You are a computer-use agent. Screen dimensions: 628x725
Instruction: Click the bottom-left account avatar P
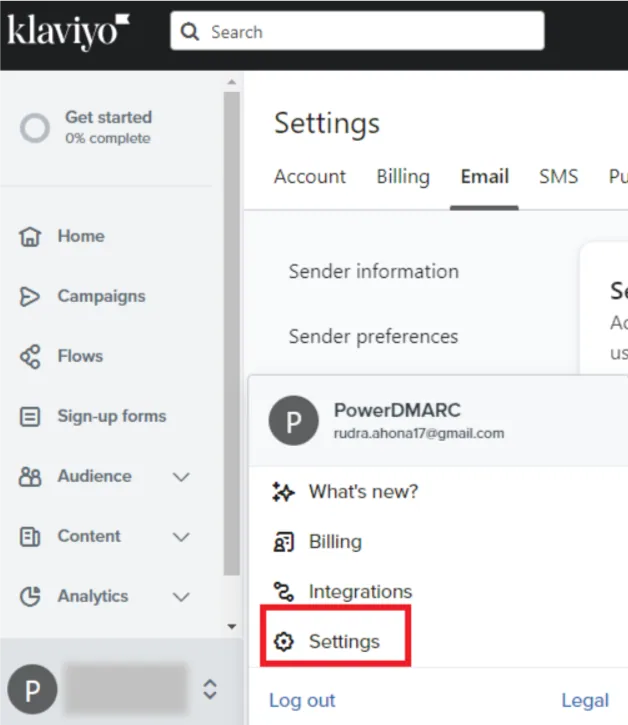(32, 689)
